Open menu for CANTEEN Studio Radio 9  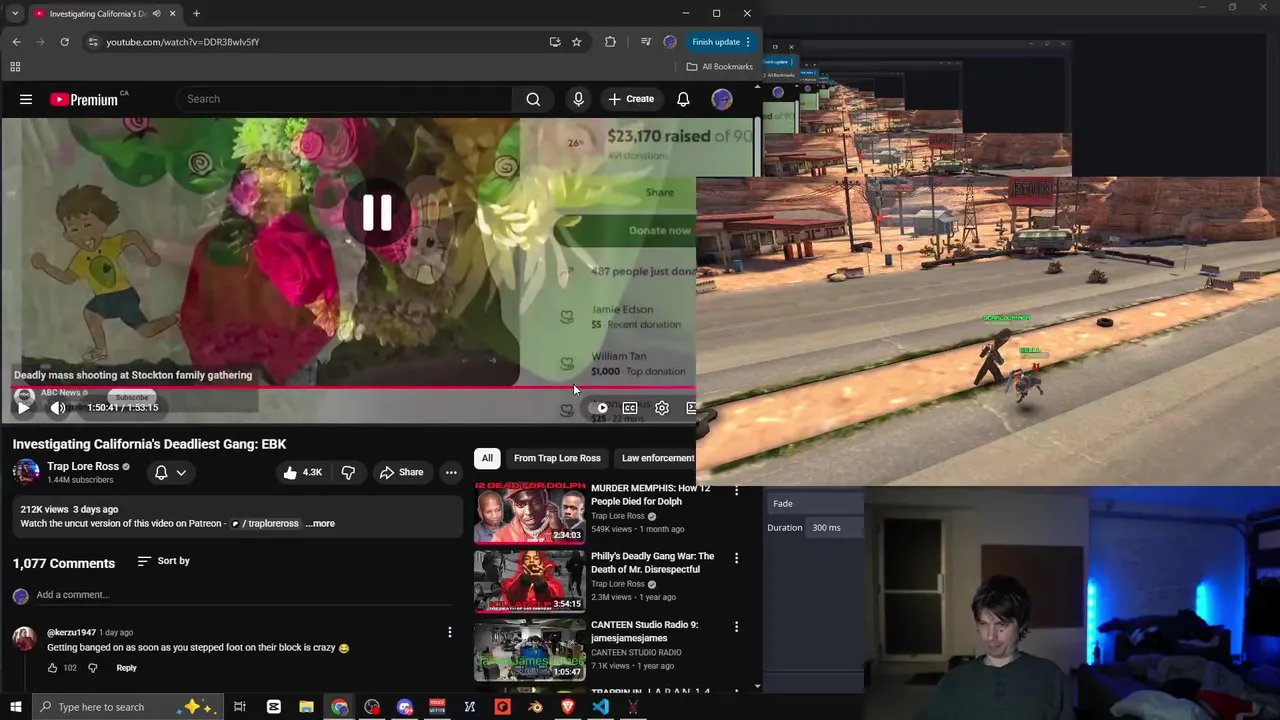click(737, 627)
